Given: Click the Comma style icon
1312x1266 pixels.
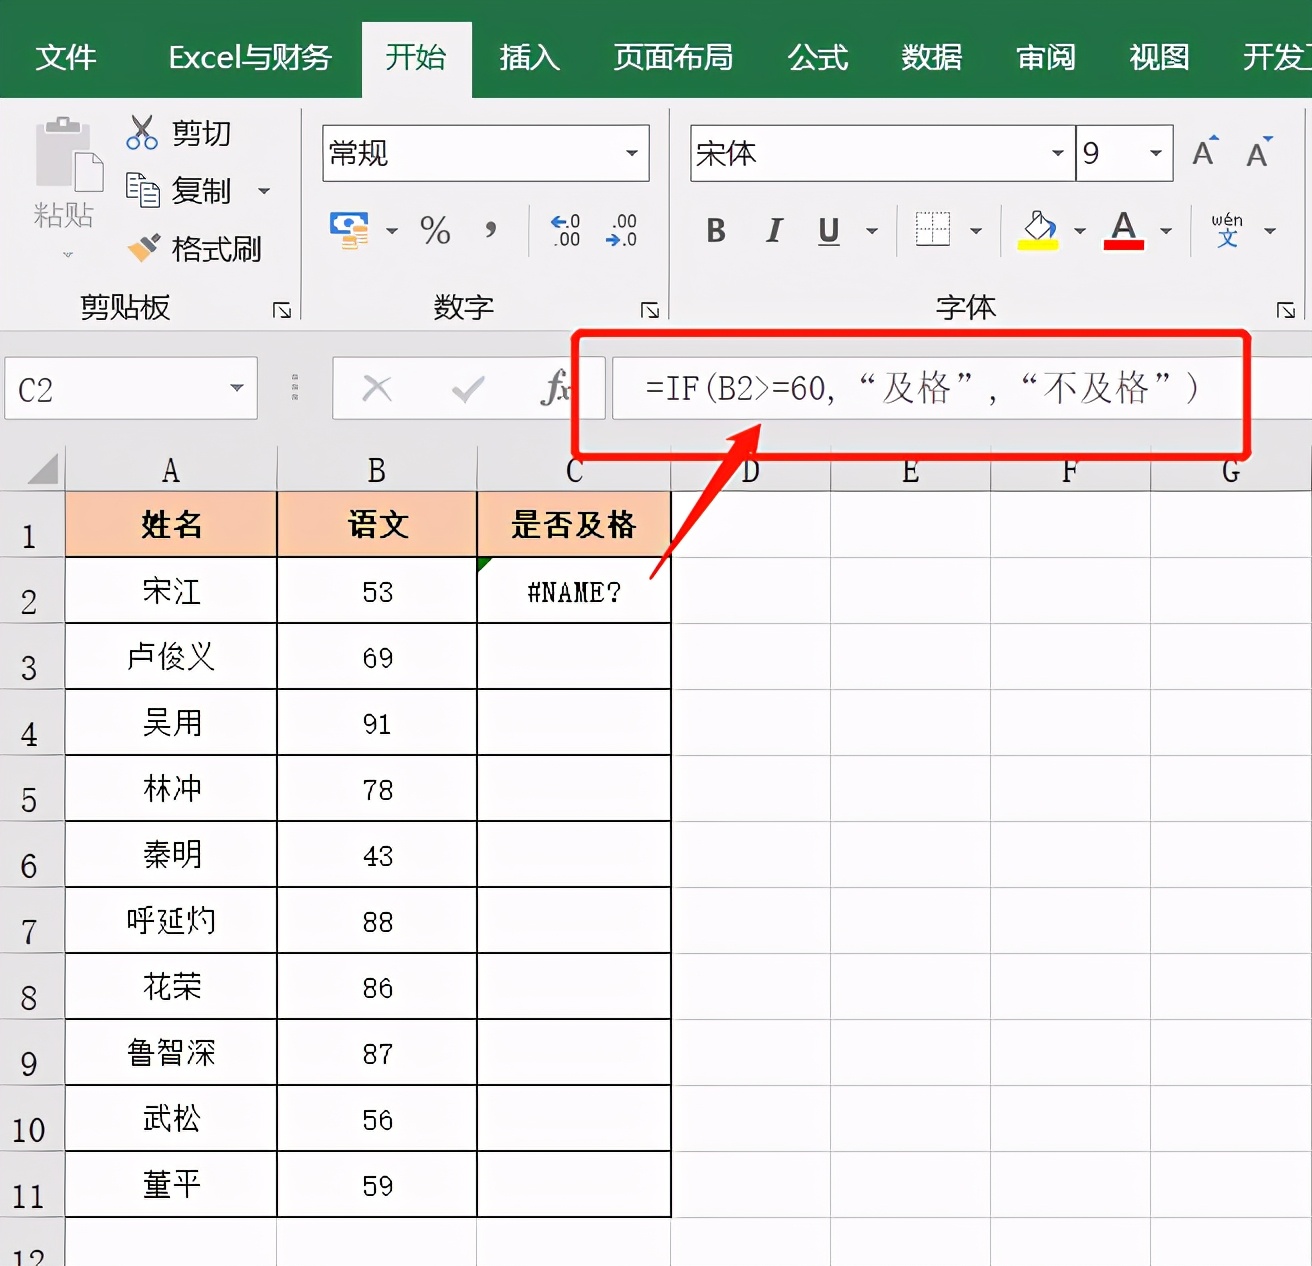Looking at the screenshot, I should (490, 230).
